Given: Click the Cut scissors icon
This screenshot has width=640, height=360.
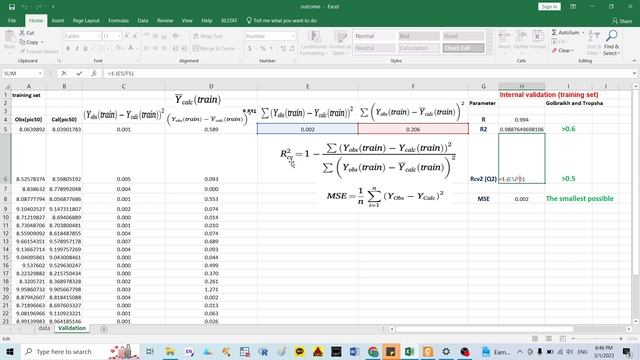Looking at the screenshot, I should (x=22, y=33).
